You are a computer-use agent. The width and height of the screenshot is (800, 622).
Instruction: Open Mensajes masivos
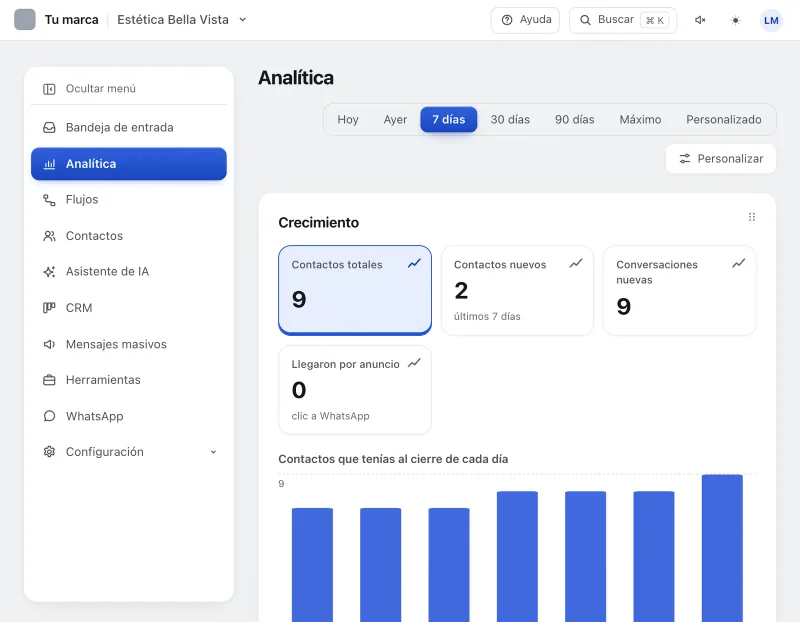tap(129, 344)
